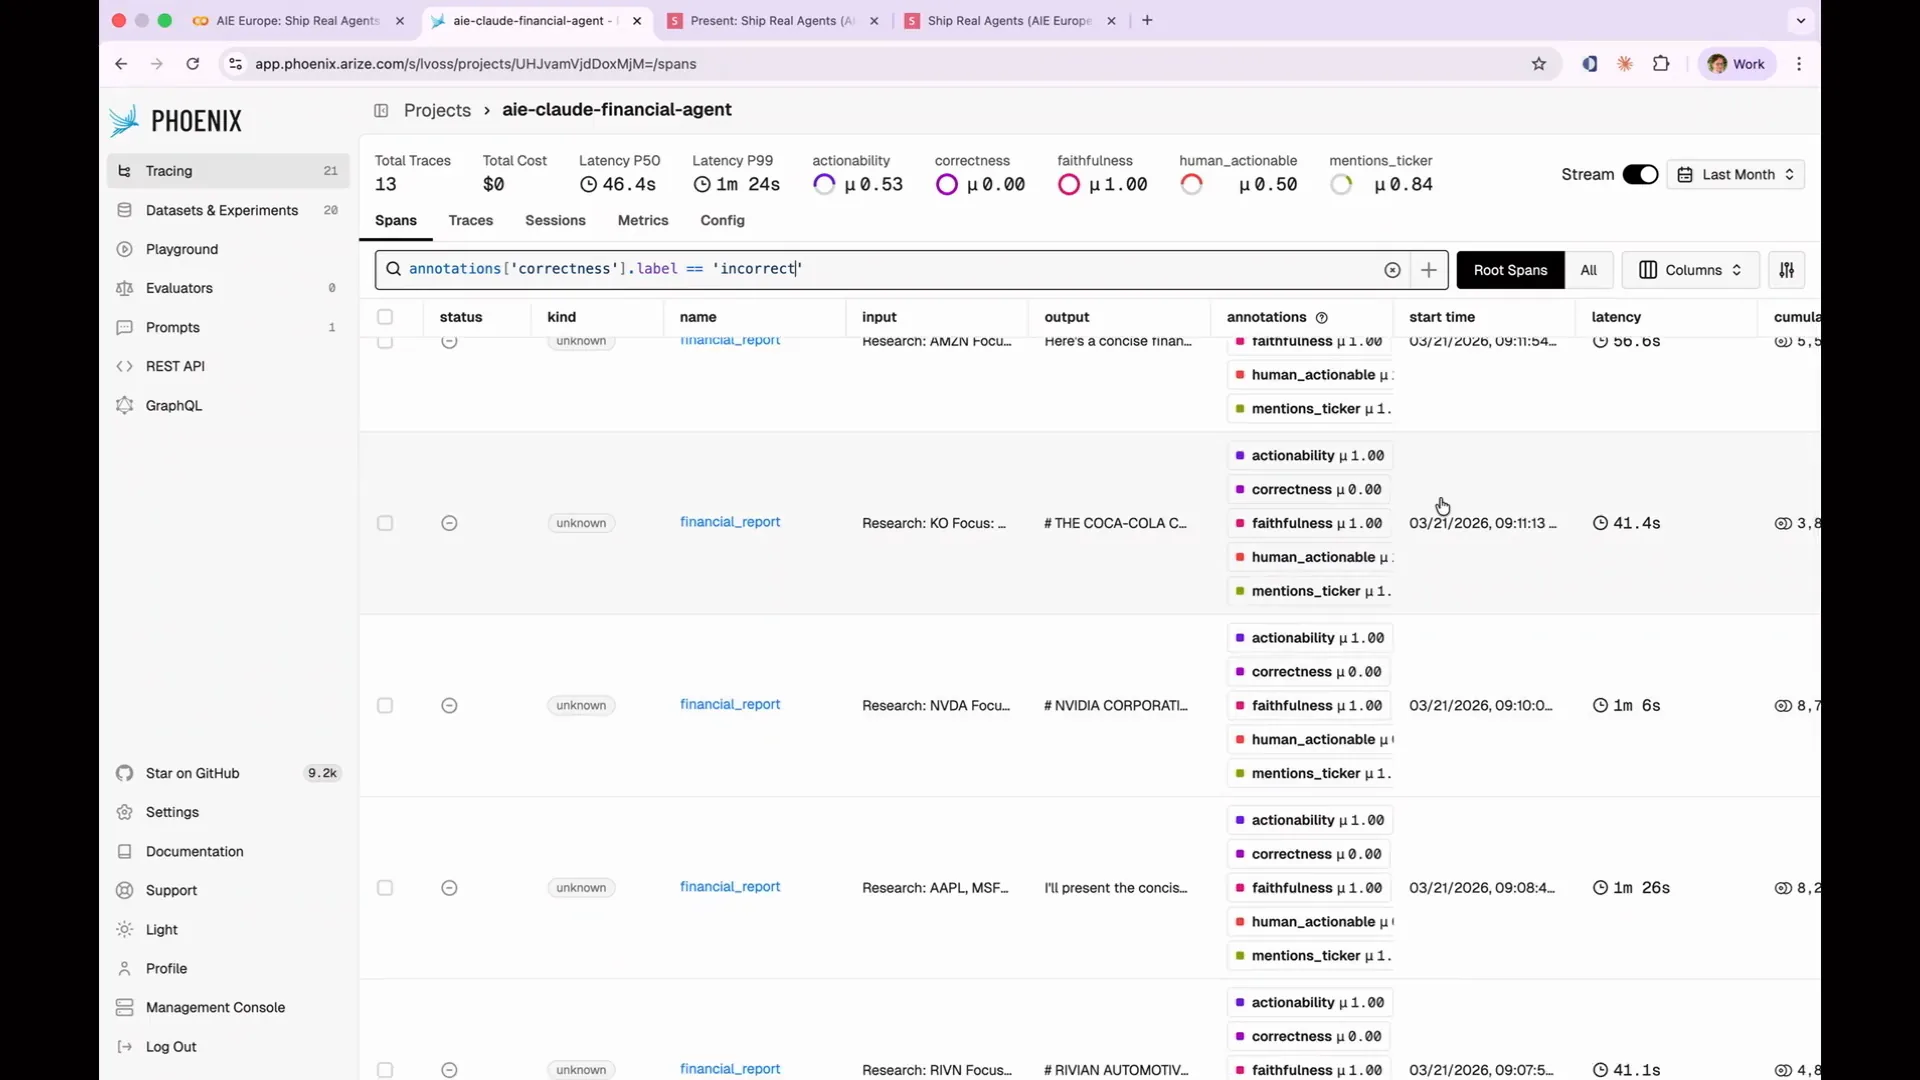Screen dimensions: 1920x1080
Task: Click the Support lifebuoy icon
Action: (125, 890)
